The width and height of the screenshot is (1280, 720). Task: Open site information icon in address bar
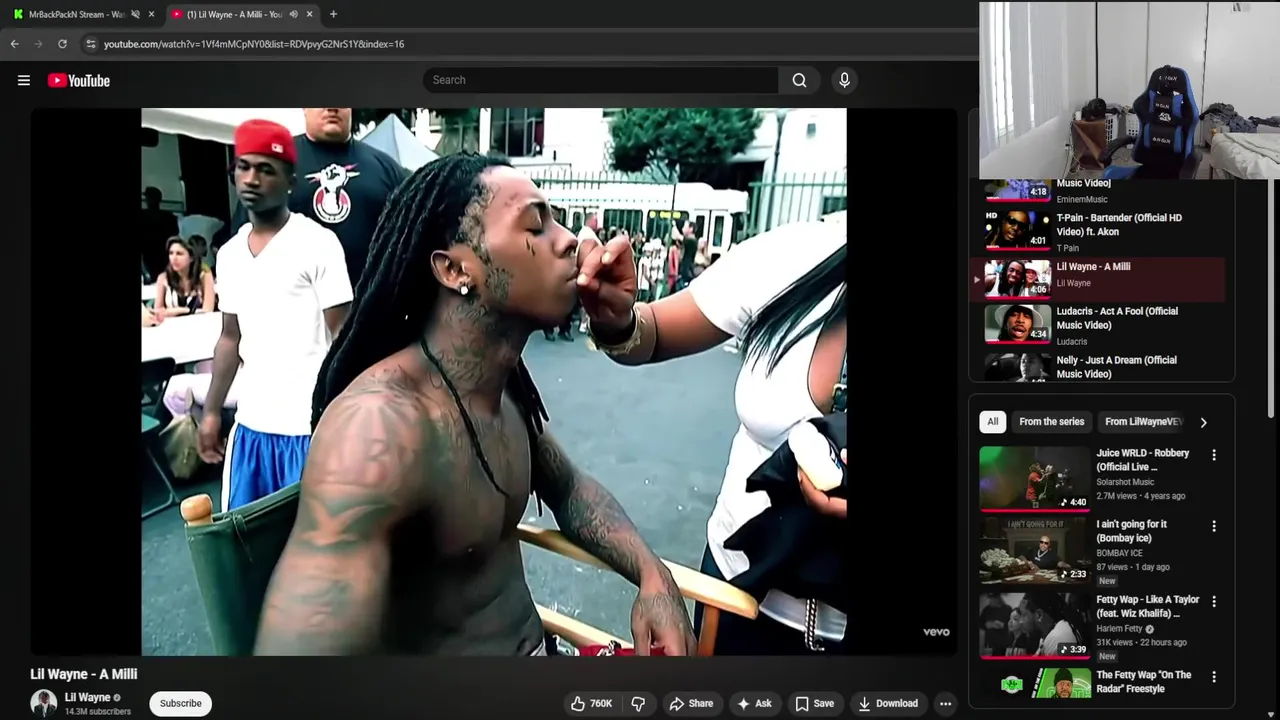(91, 44)
